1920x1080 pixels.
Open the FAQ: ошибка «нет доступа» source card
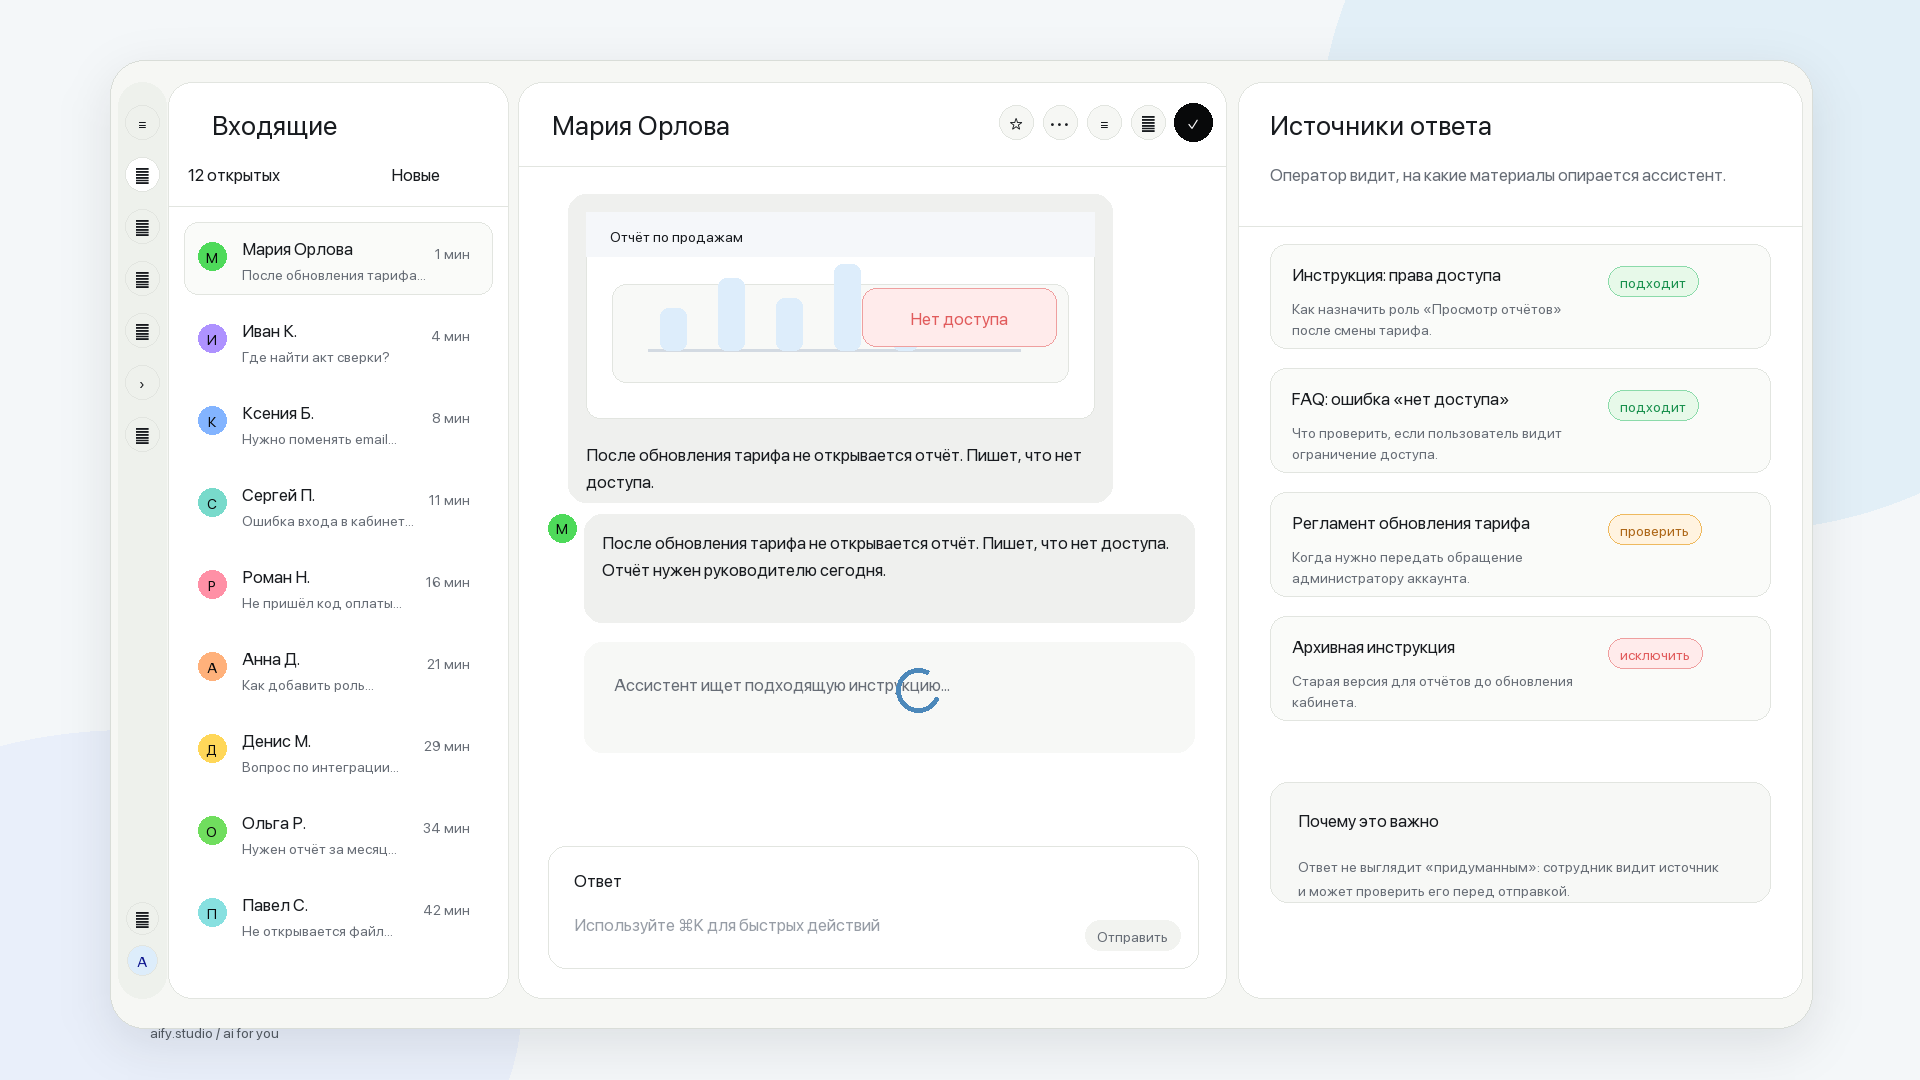pos(1520,421)
